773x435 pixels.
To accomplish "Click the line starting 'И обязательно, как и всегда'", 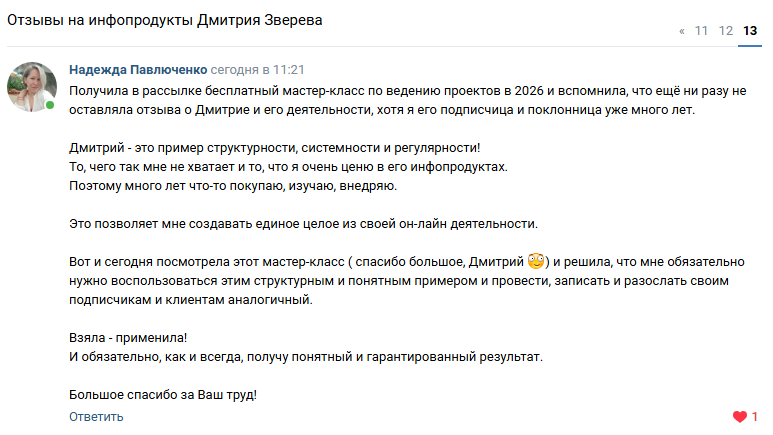I will pyautogui.click(x=306, y=357).
